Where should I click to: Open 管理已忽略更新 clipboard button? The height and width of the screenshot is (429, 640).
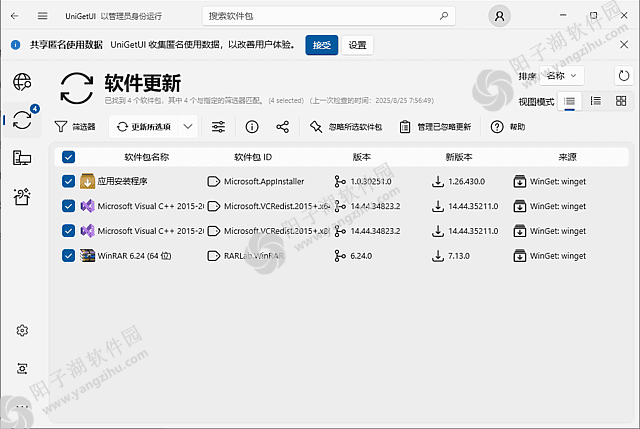pyautogui.click(x=435, y=127)
